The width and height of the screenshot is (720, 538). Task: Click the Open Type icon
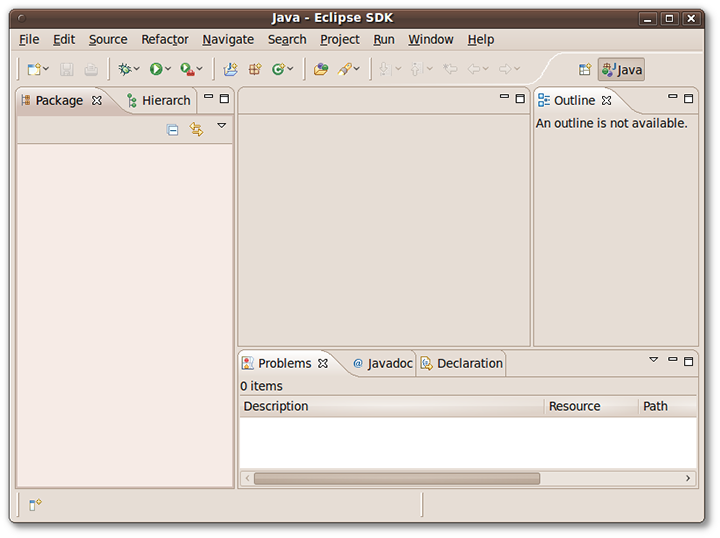321,69
